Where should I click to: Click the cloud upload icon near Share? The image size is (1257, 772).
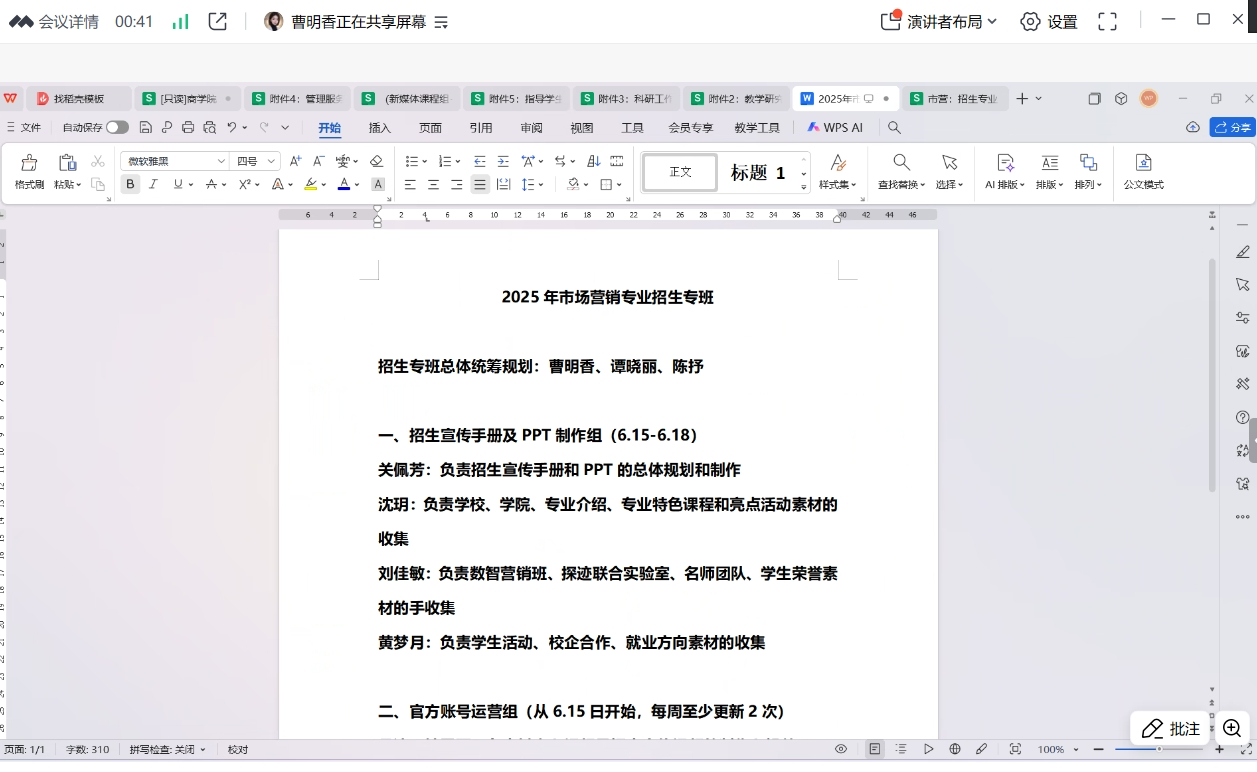(1192, 128)
